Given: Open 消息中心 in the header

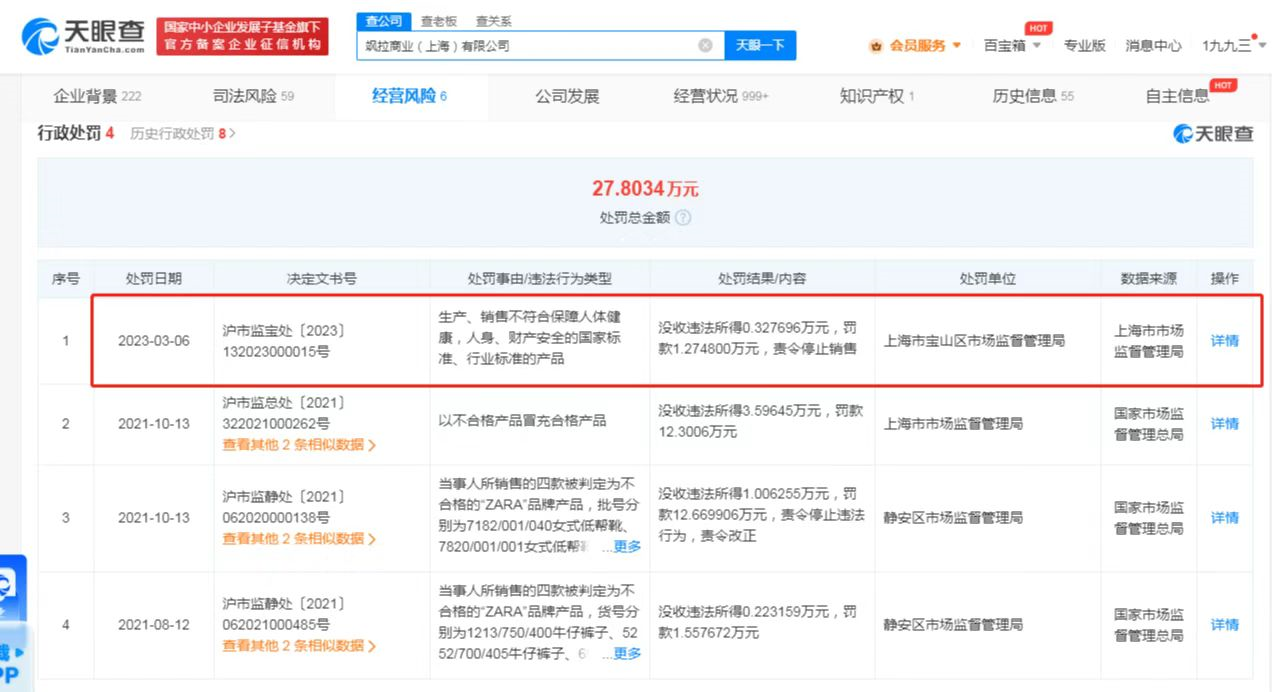Looking at the screenshot, I should [x=1152, y=46].
